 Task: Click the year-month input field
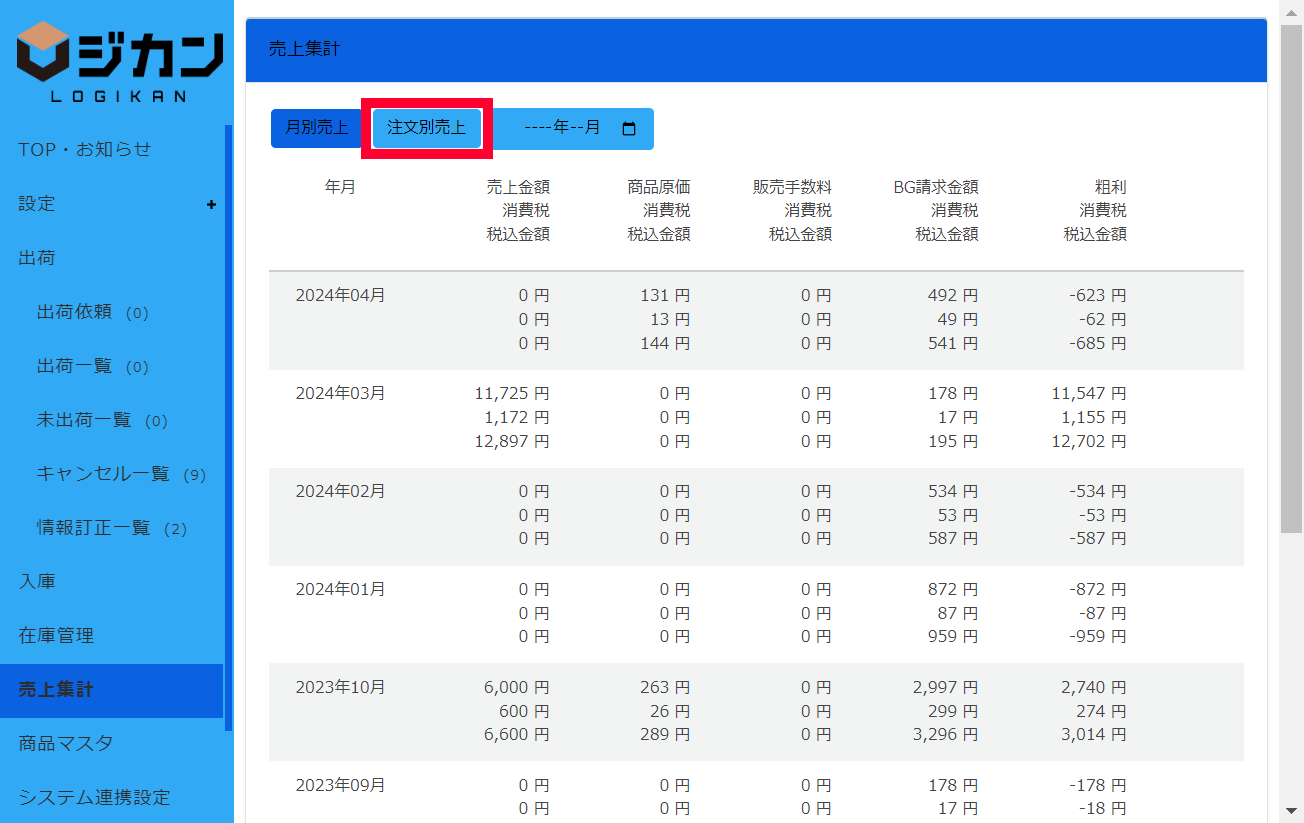coord(562,128)
